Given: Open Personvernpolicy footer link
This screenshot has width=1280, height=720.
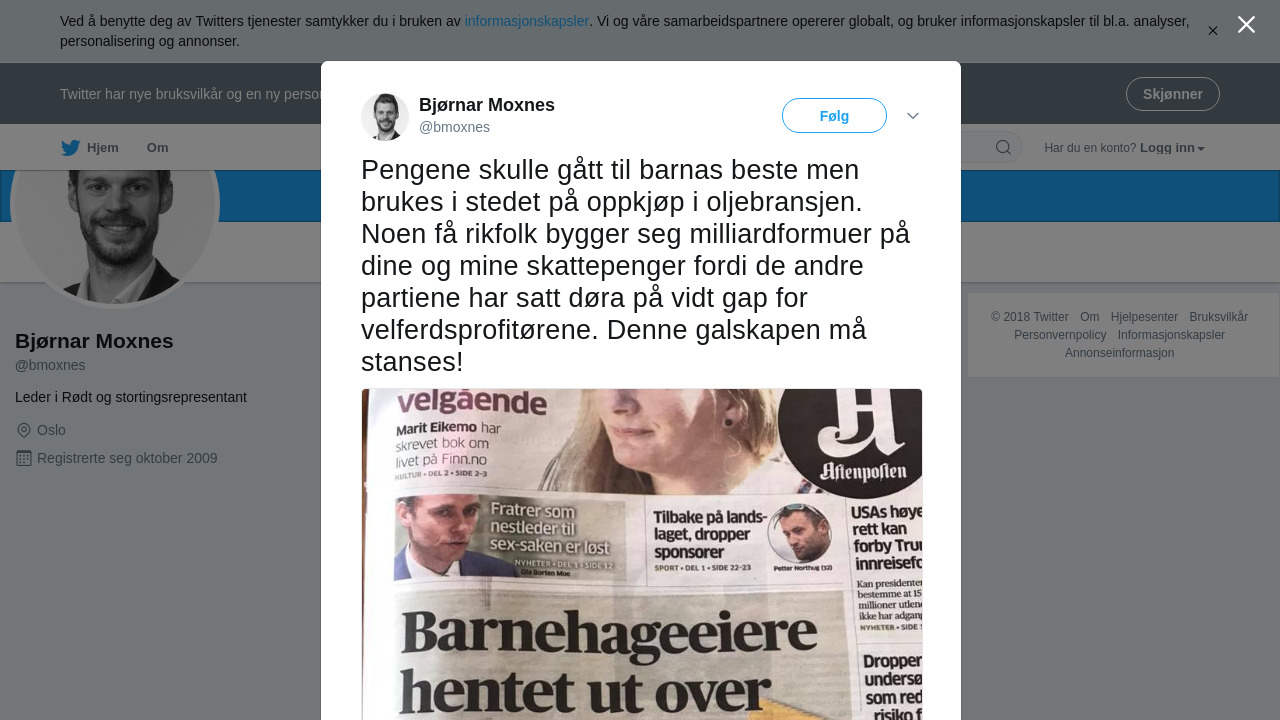Looking at the screenshot, I should [x=1060, y=335].
